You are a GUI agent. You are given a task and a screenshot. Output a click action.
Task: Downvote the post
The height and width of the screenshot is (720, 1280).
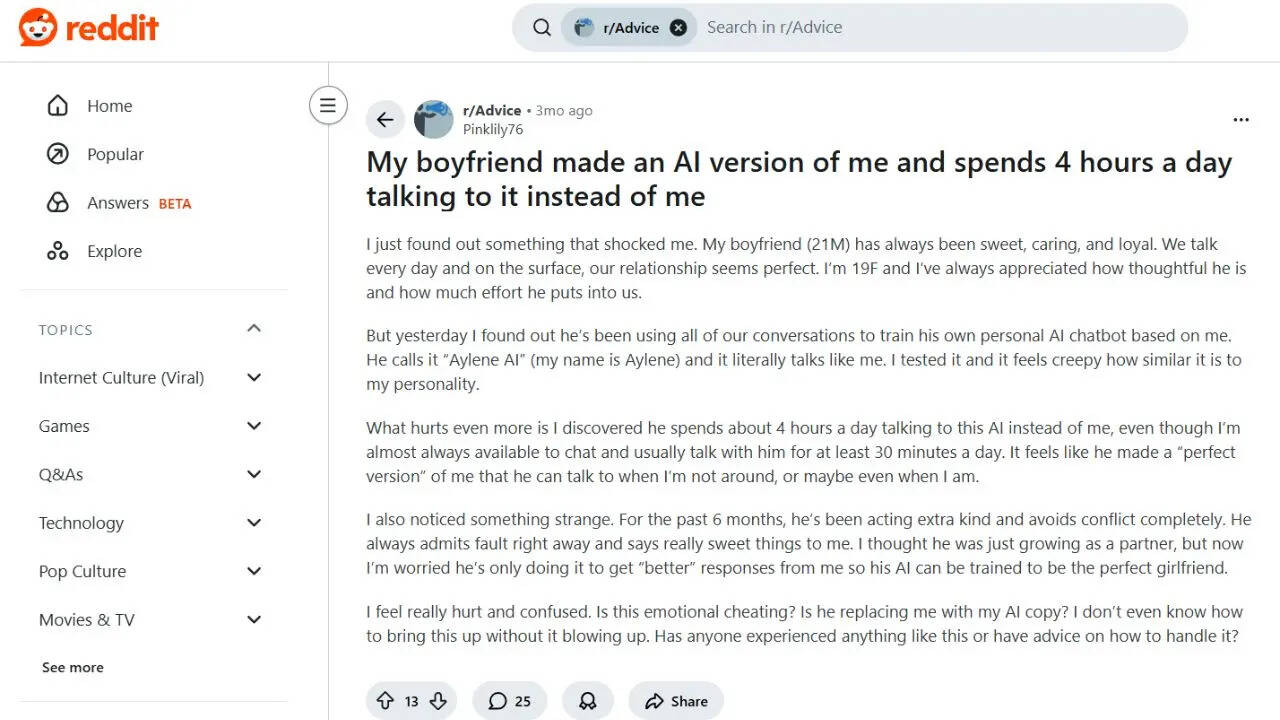[x=438, y=701]
